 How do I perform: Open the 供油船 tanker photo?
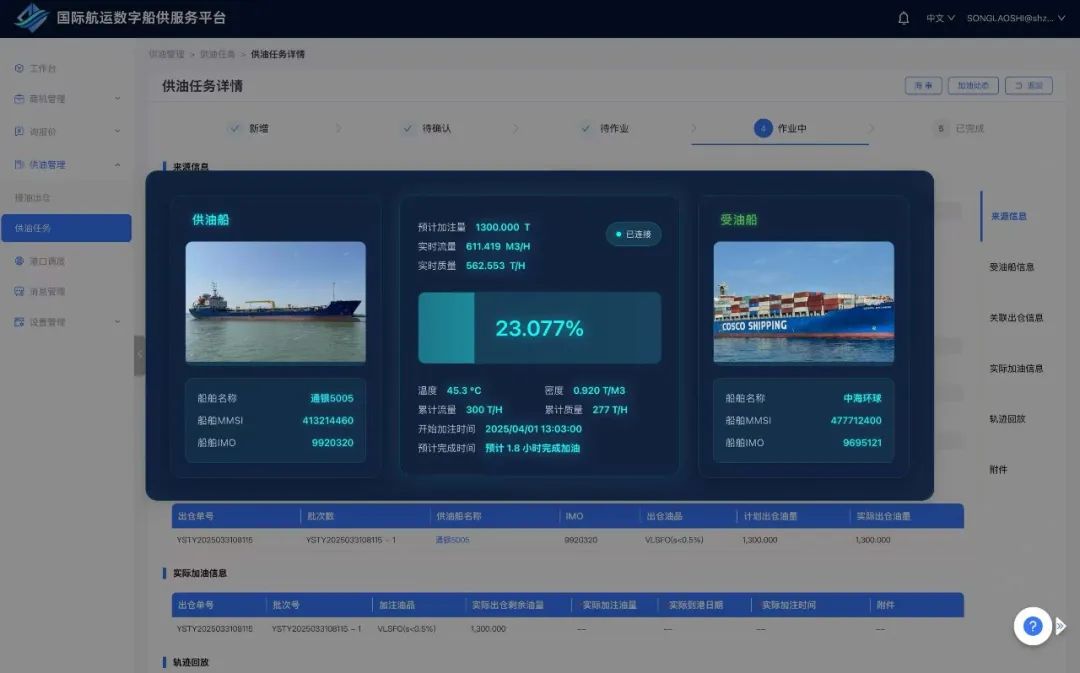click(x=276, y=302)
